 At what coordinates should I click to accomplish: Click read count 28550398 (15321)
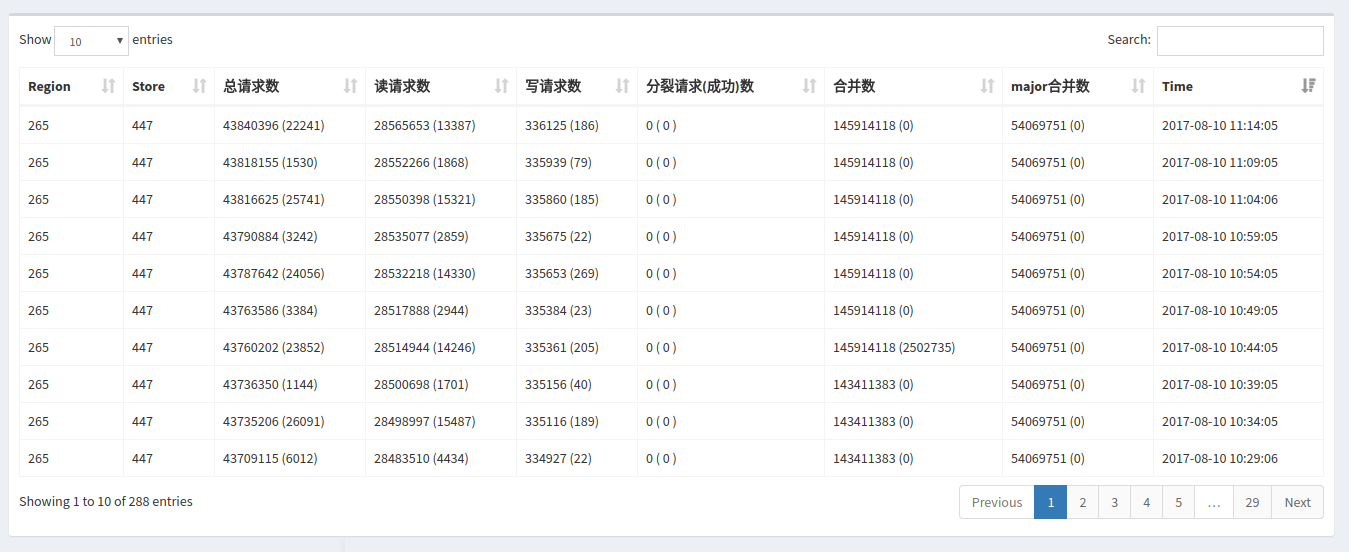click(x=425, y=199)
